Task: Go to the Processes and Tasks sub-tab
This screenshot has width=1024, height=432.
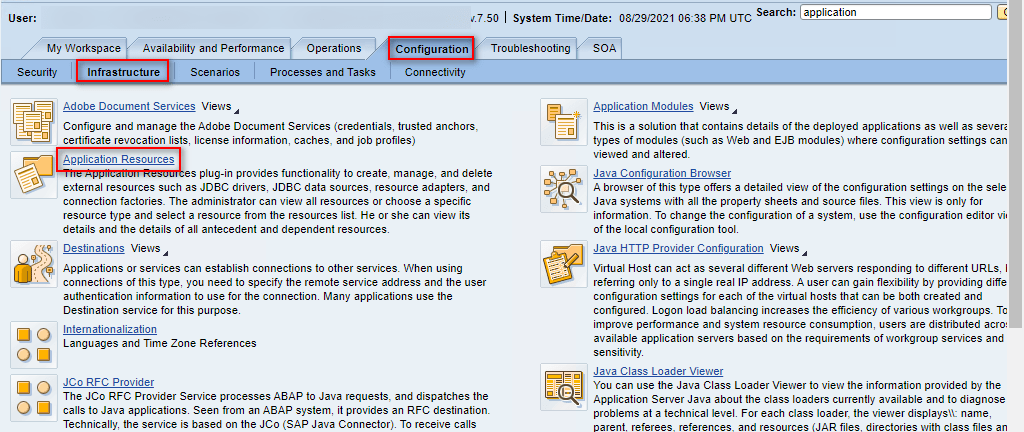Action: [x=322, y=72]
